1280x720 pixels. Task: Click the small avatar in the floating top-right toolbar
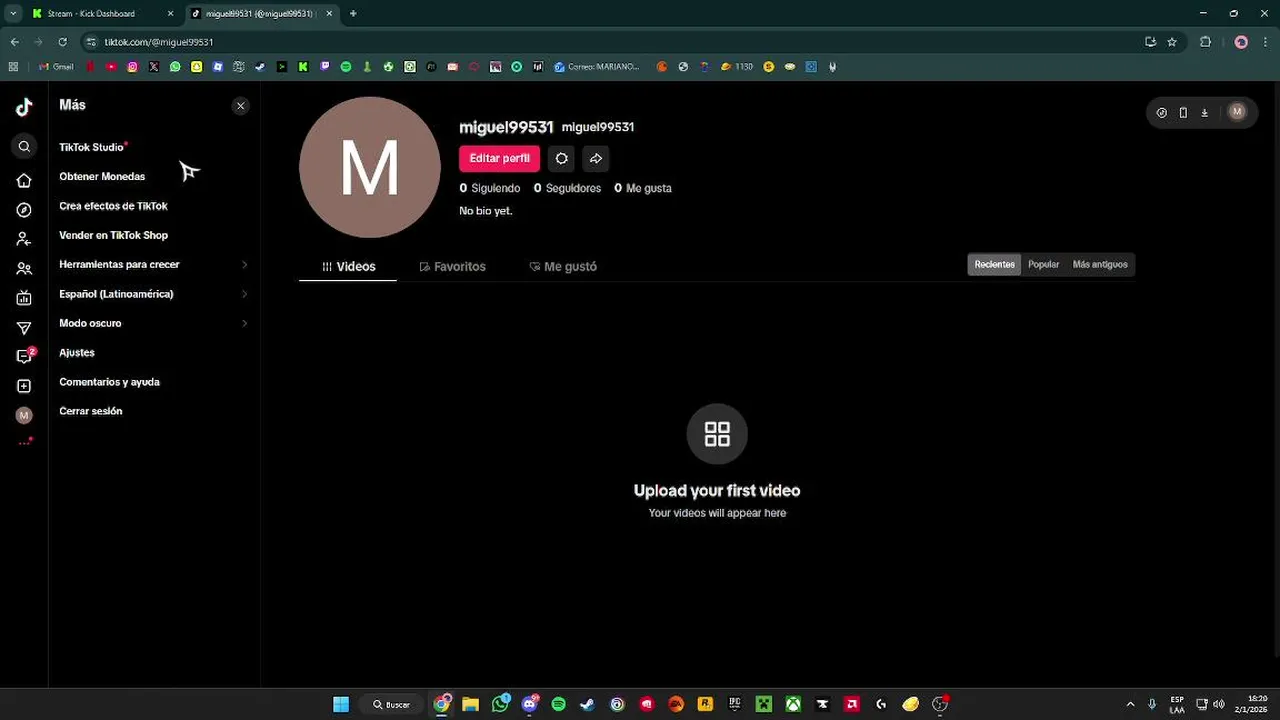tap(1237, 112)
